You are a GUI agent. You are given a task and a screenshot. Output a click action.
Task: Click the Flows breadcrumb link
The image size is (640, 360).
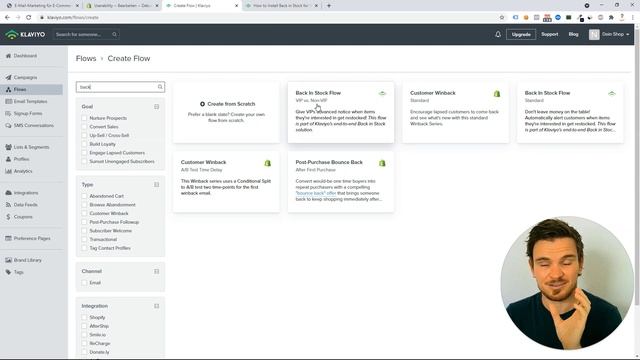86,59
